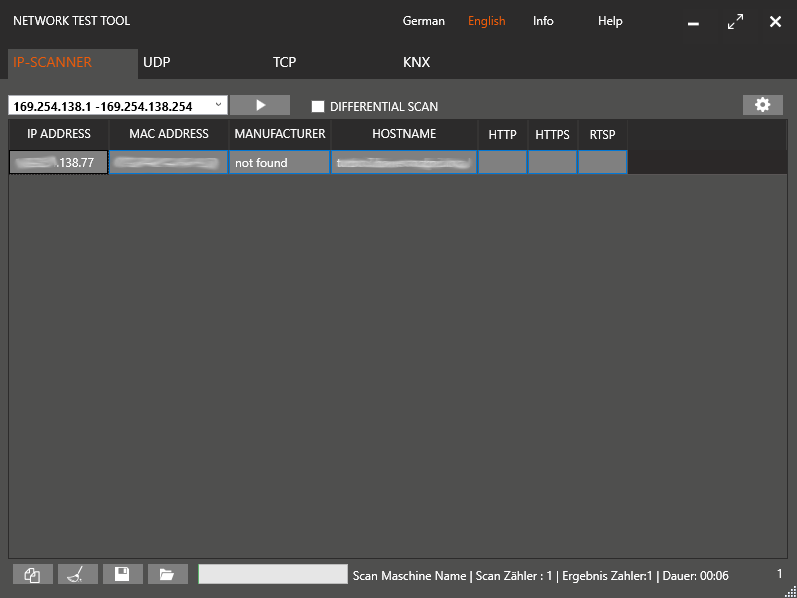Image resolution: width=797 pixels, height=598 pixels.
Task: Select English language option
Action: (486, 21)
